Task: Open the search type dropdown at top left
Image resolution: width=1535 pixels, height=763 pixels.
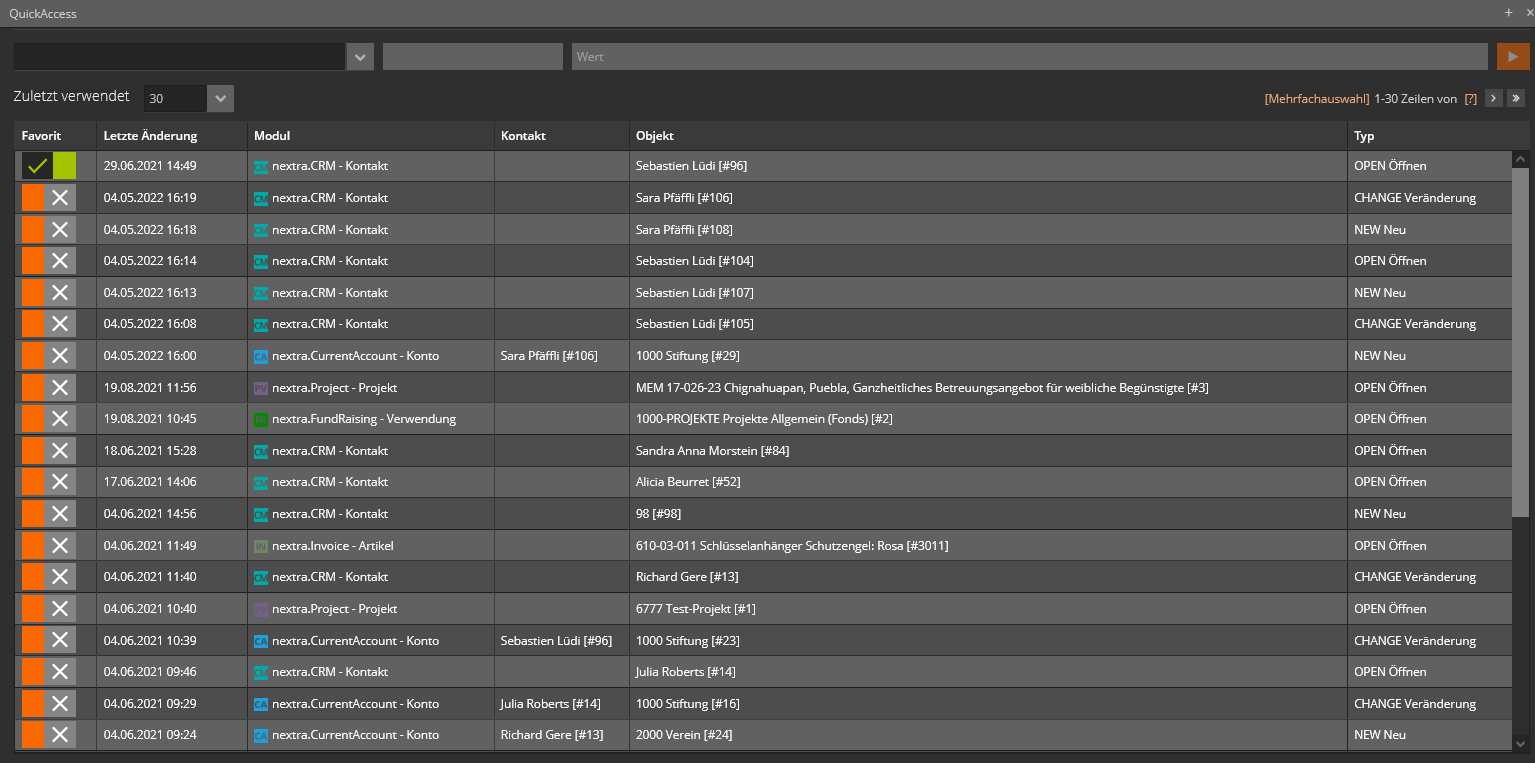Action: point(359,56)
